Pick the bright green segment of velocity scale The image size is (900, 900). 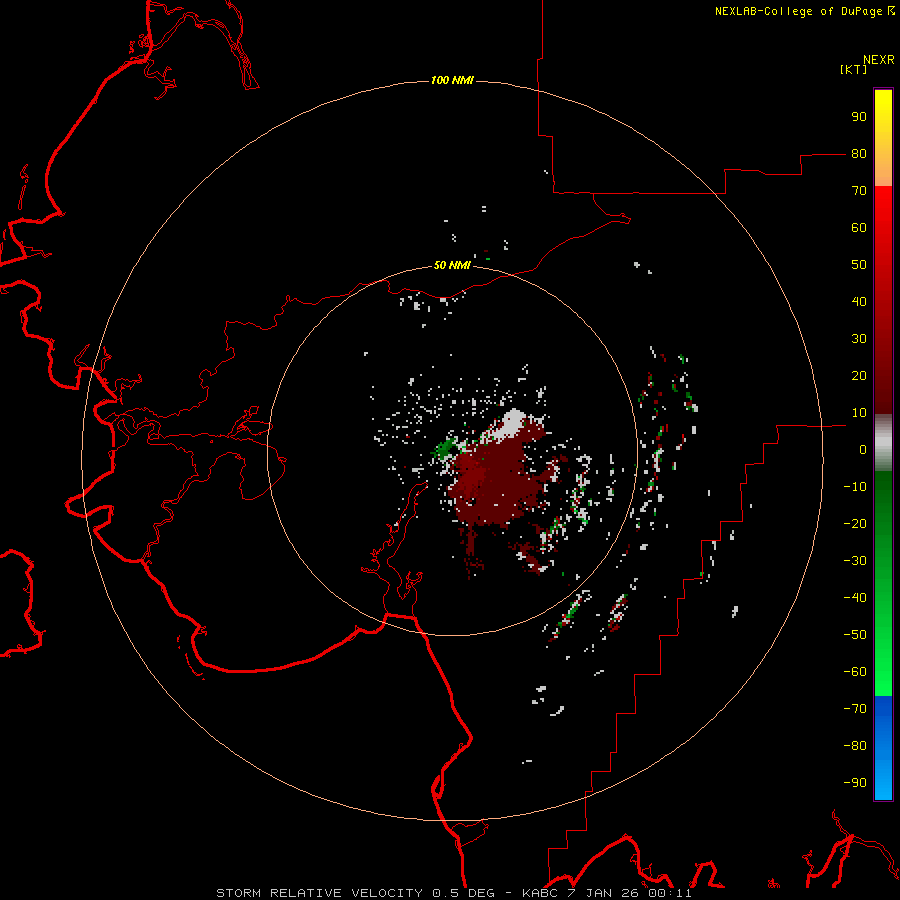pyautogui.click(x=883, y=583)
